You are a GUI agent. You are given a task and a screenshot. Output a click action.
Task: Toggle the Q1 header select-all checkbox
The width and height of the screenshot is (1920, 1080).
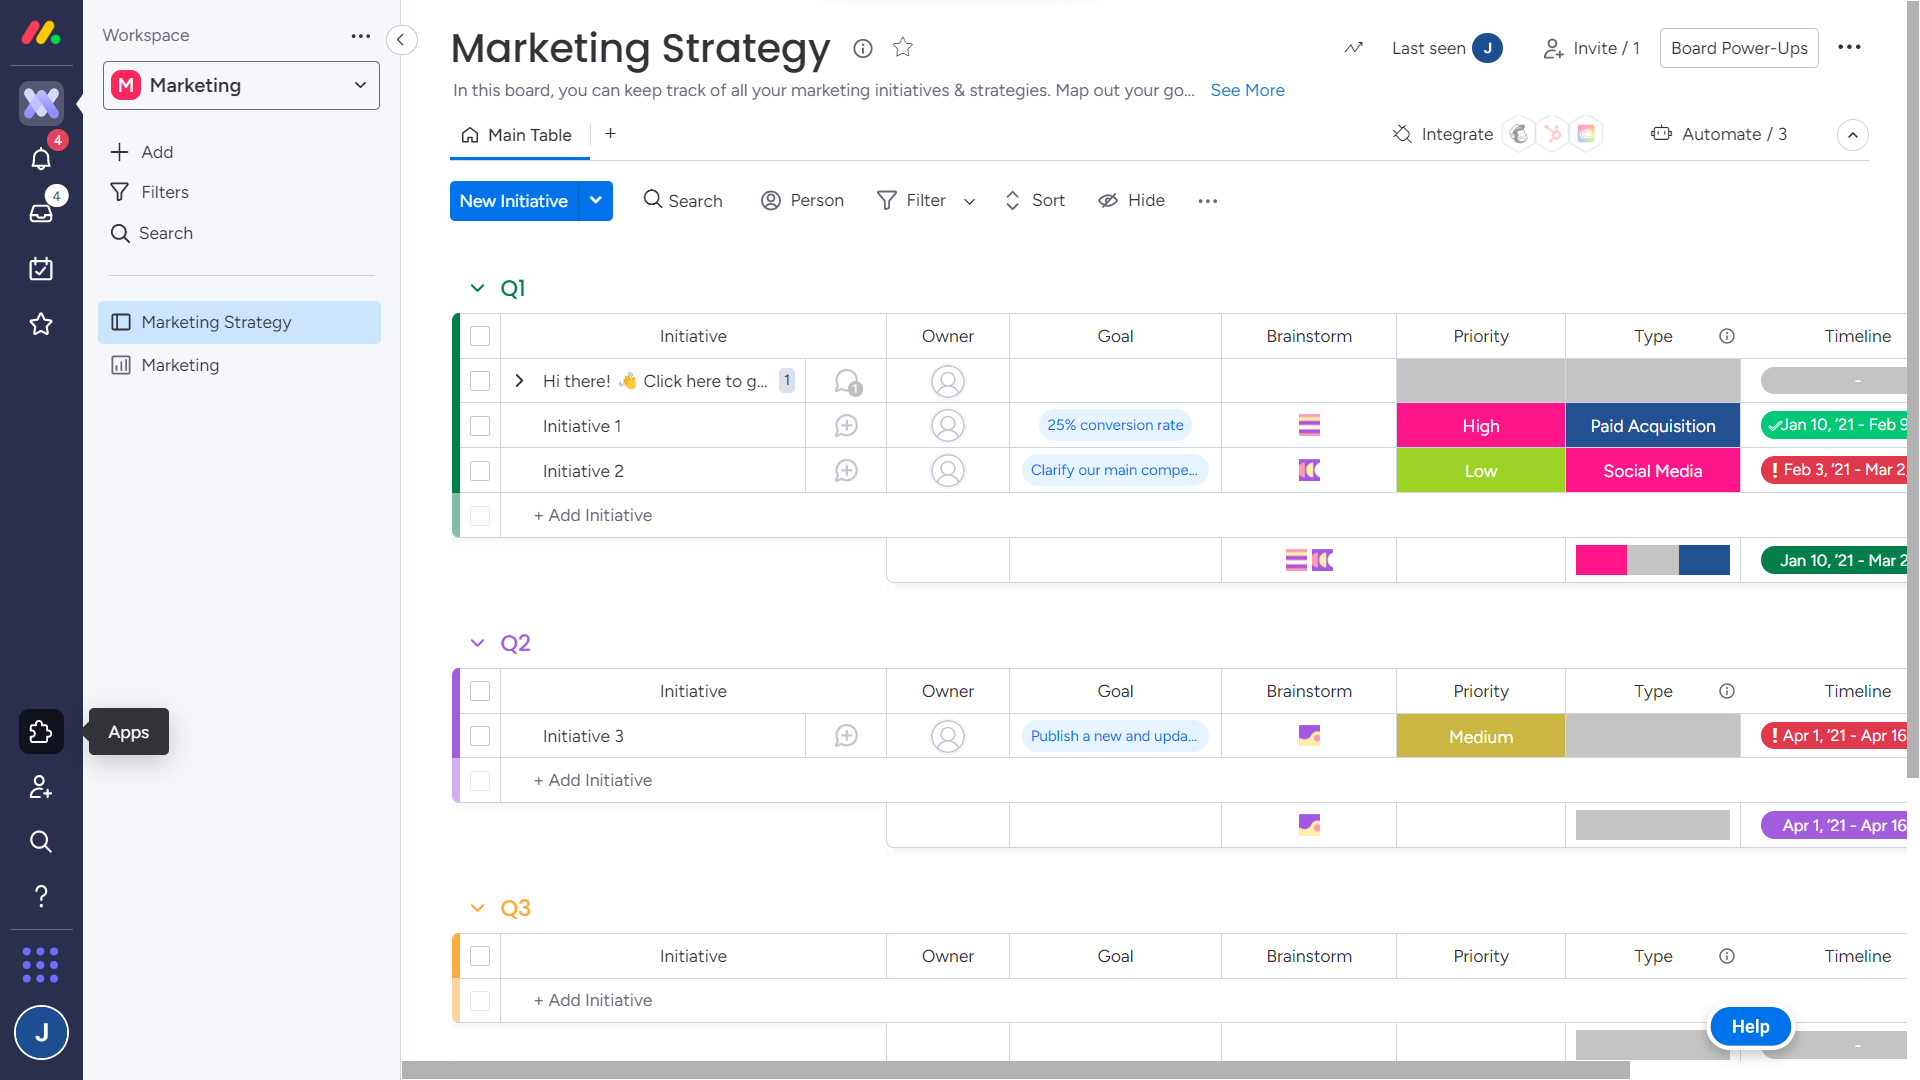click(x=480, y=336)
